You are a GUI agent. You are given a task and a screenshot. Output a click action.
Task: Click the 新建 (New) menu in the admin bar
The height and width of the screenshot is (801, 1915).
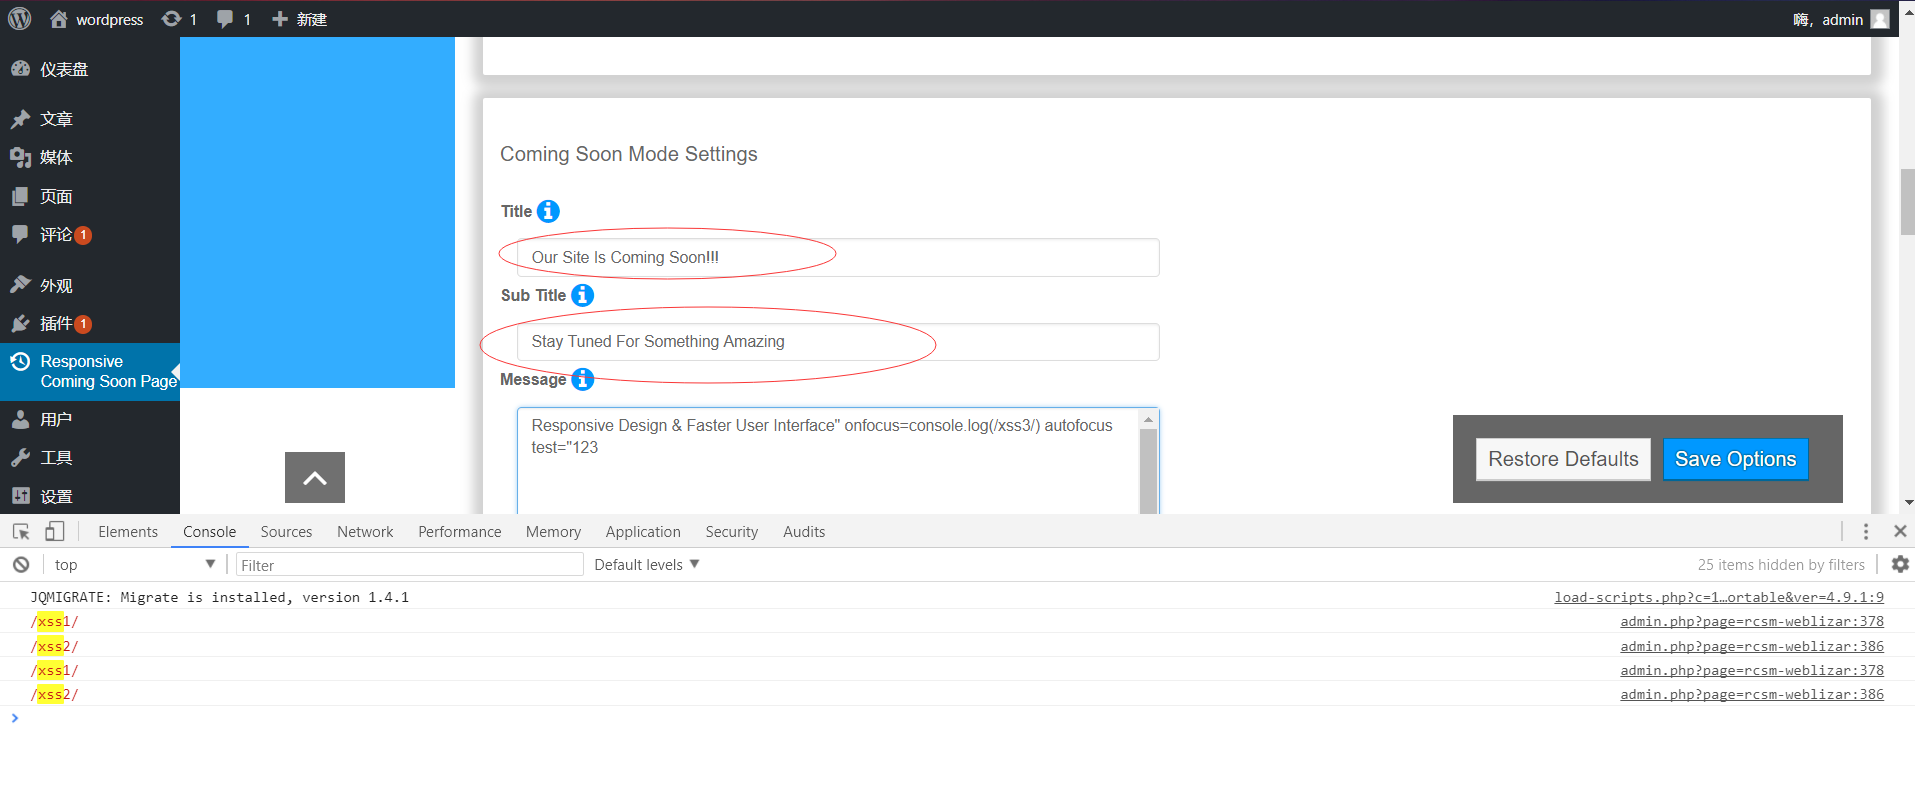coord(300,19)
